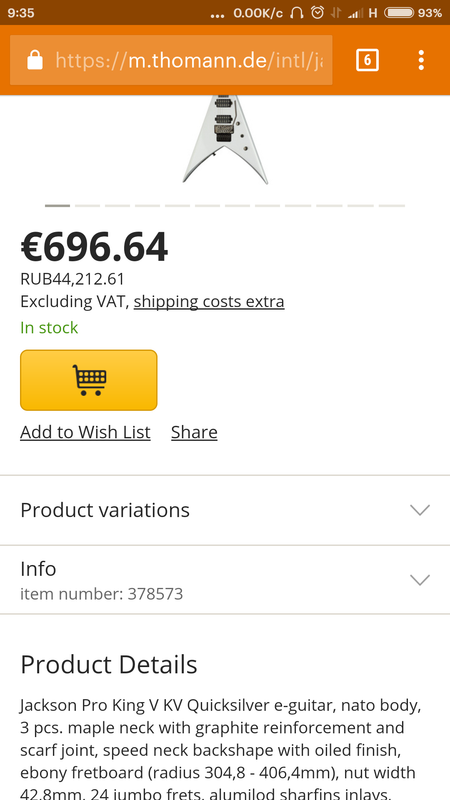This screenshot has width=450, height=800.
Task: Click the Product variations chevron arrow
Action: coord(420,510)
